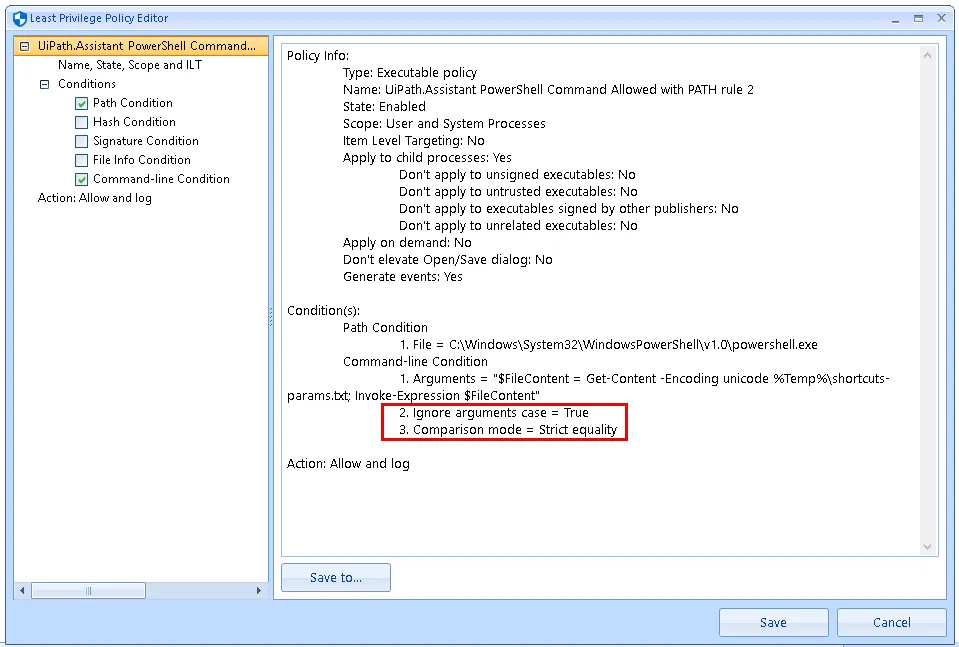Click the panel splitter grip handle

271,316
